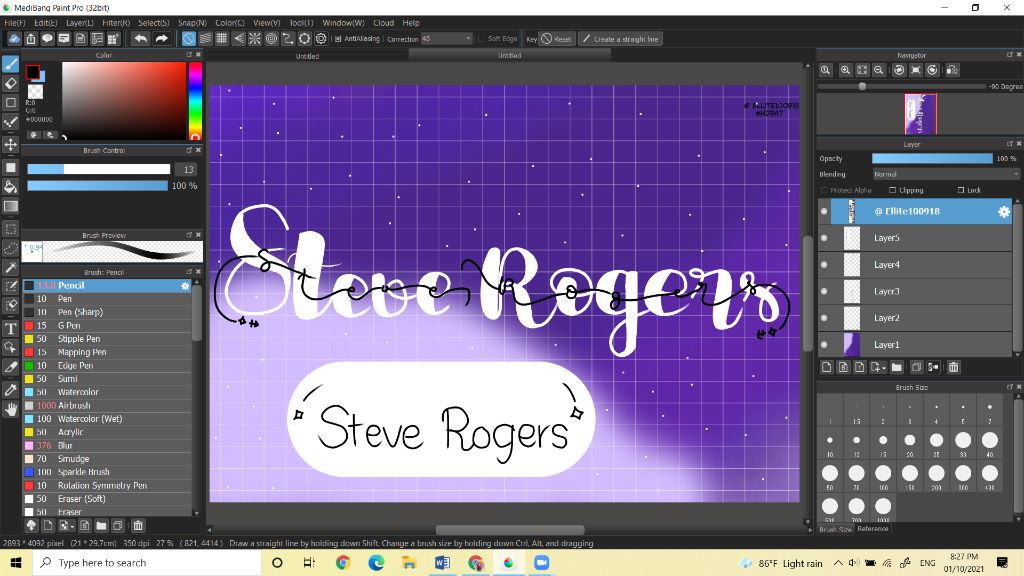Duplicate layer icon in Layer panel

pos(916,367)
